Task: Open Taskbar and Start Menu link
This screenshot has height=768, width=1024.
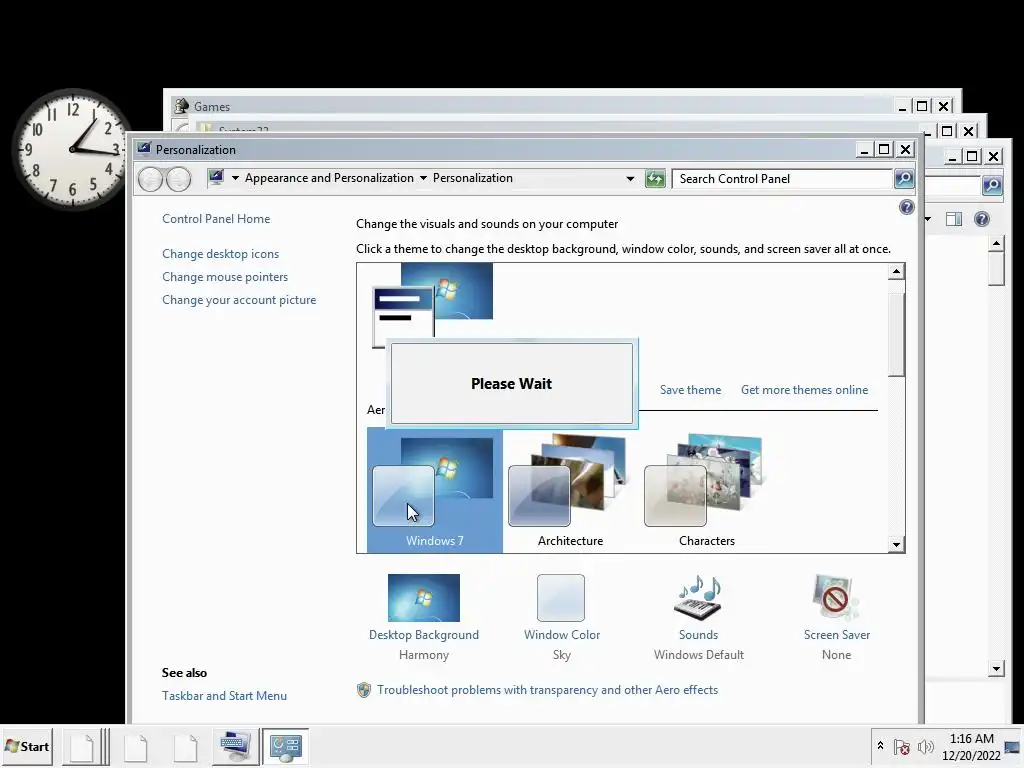Action: (224, 696)
